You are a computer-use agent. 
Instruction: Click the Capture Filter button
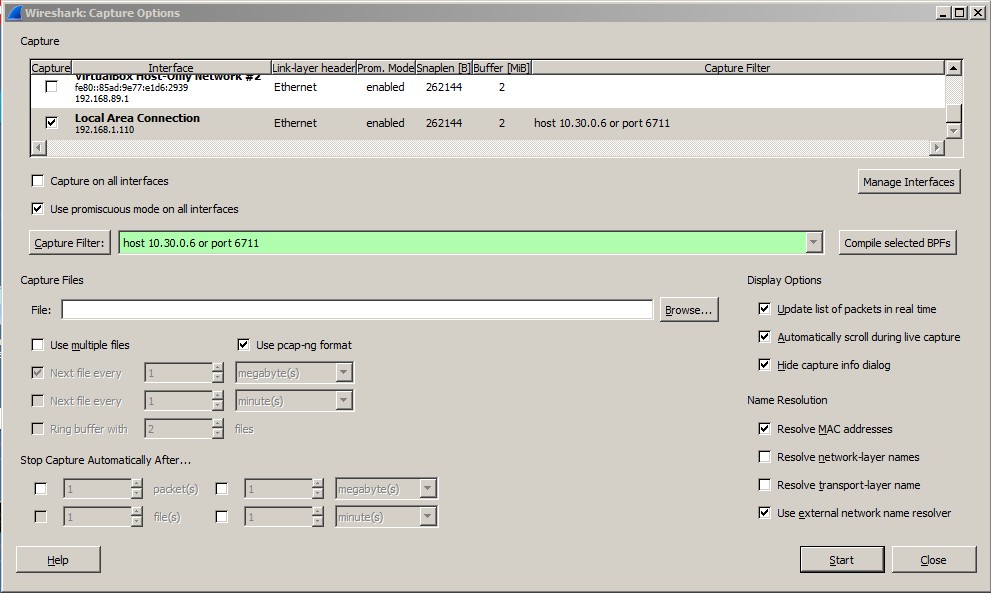70,243
